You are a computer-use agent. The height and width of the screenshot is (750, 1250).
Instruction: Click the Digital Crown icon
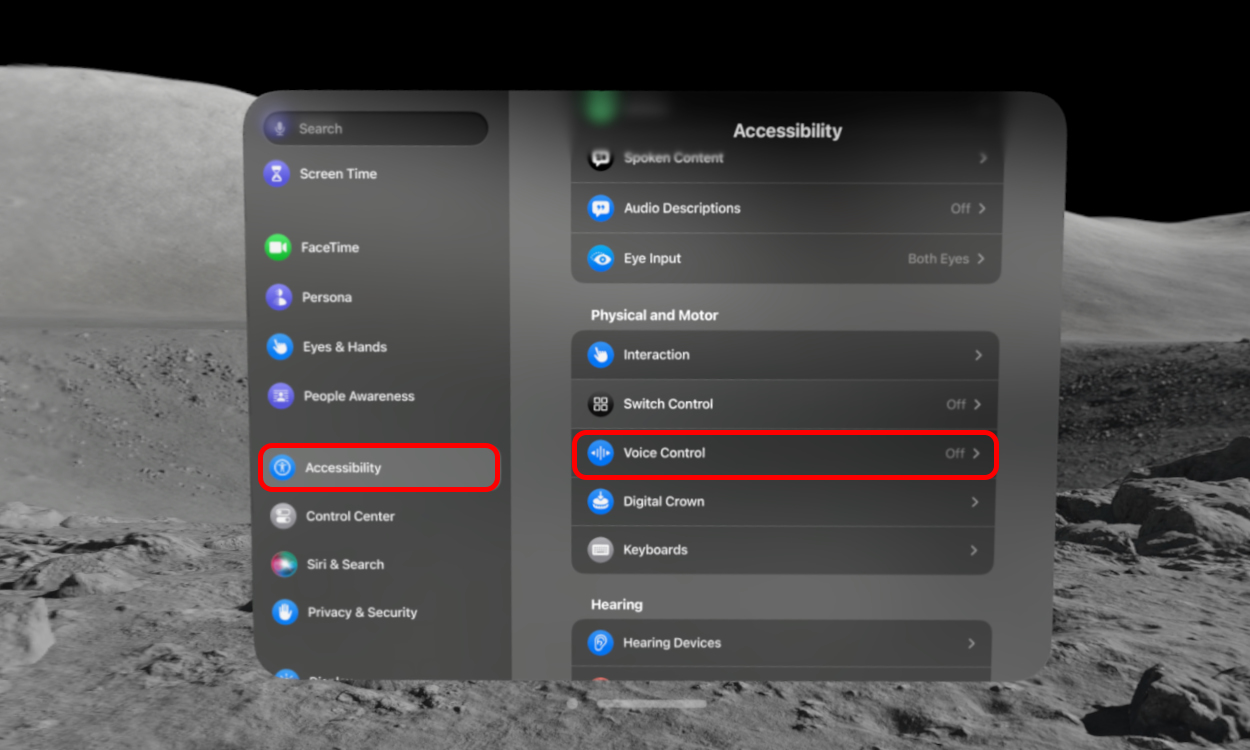tap(599, 501)
